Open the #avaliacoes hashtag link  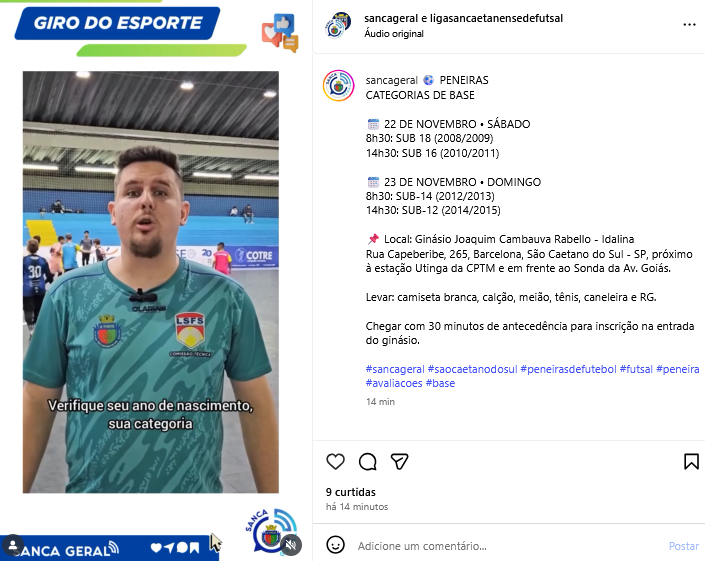(x=394, y=383)
